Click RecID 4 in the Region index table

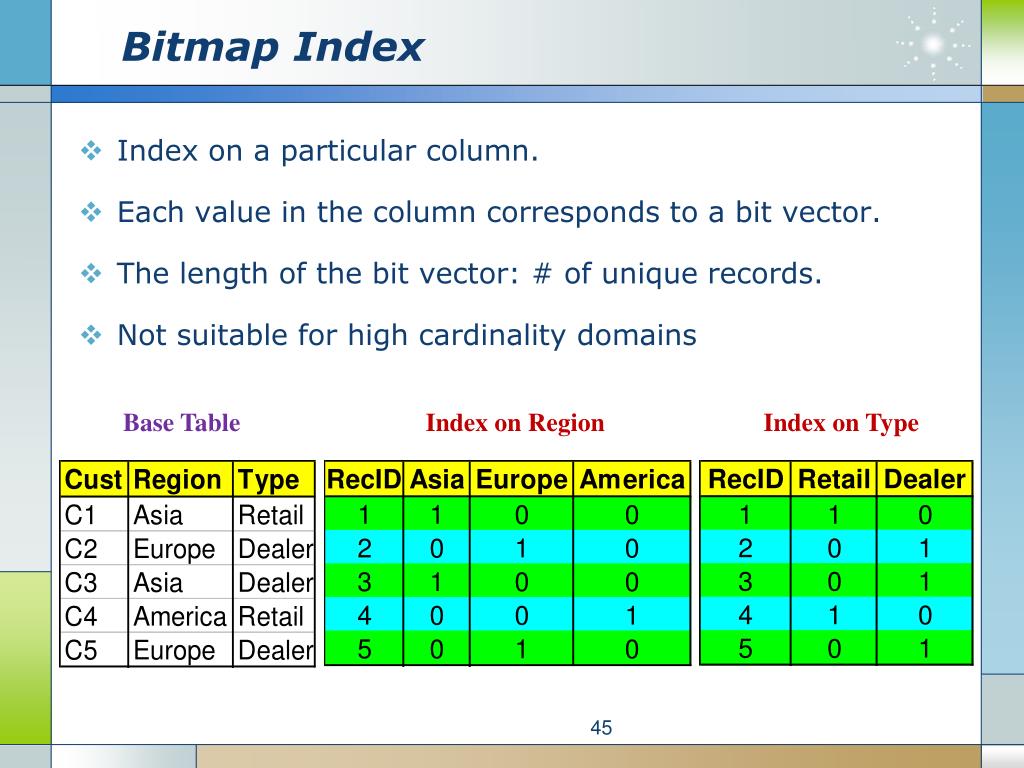[364, 615]
